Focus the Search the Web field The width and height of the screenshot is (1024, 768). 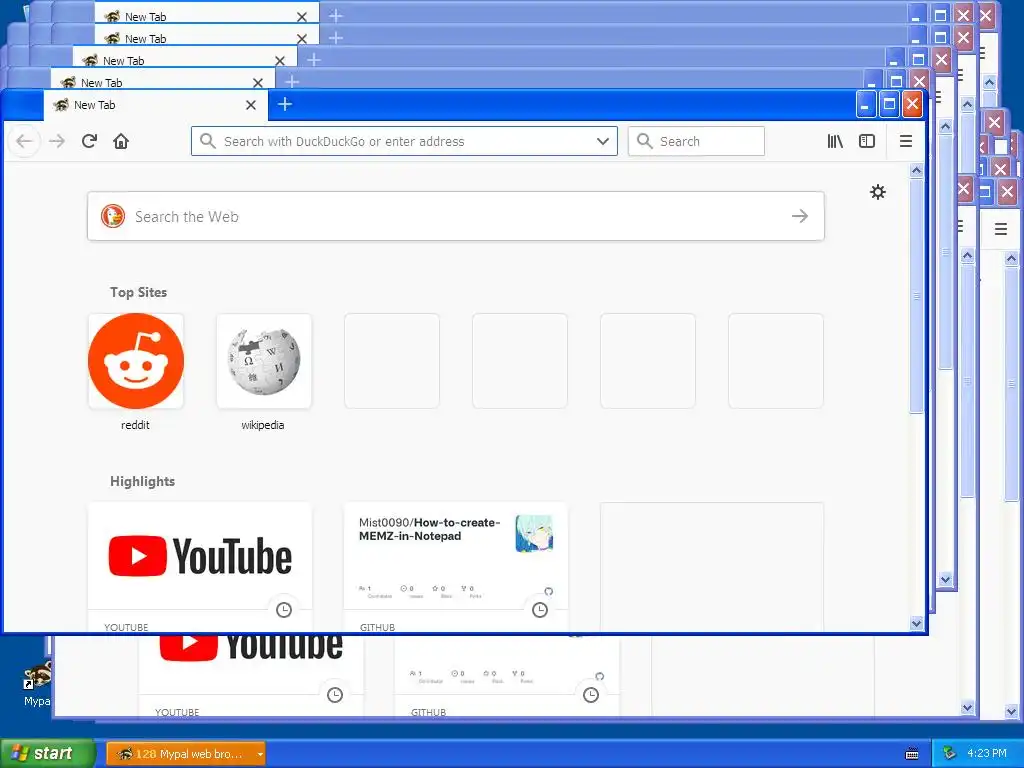(x=456, y=216)
